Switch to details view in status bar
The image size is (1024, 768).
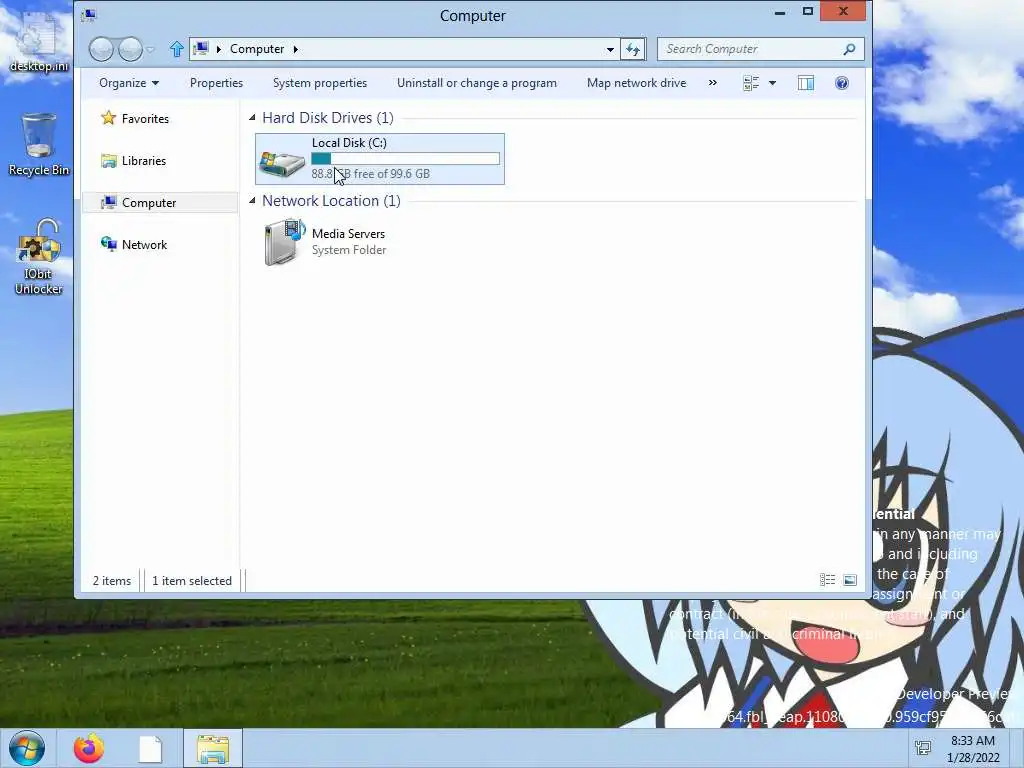pyautogui.click(x=827, y=580)
